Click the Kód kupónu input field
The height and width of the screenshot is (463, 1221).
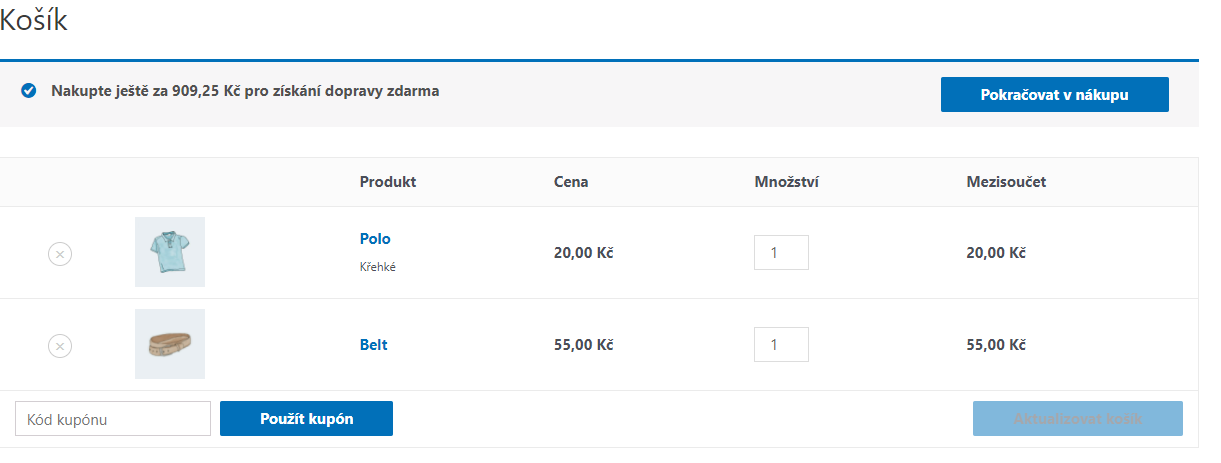pyautogui.click(x=113, y=419)
